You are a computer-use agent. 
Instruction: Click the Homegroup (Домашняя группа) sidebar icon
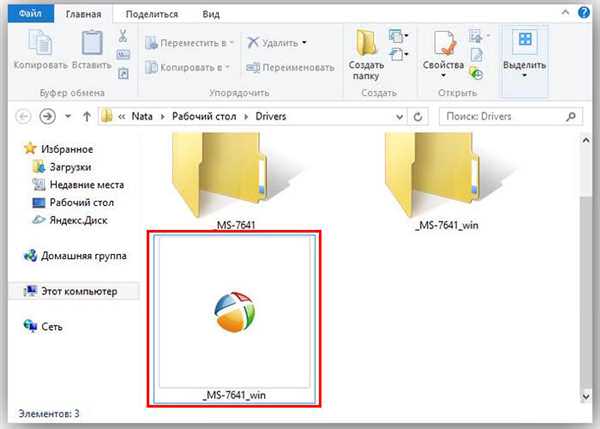(31, 256)
